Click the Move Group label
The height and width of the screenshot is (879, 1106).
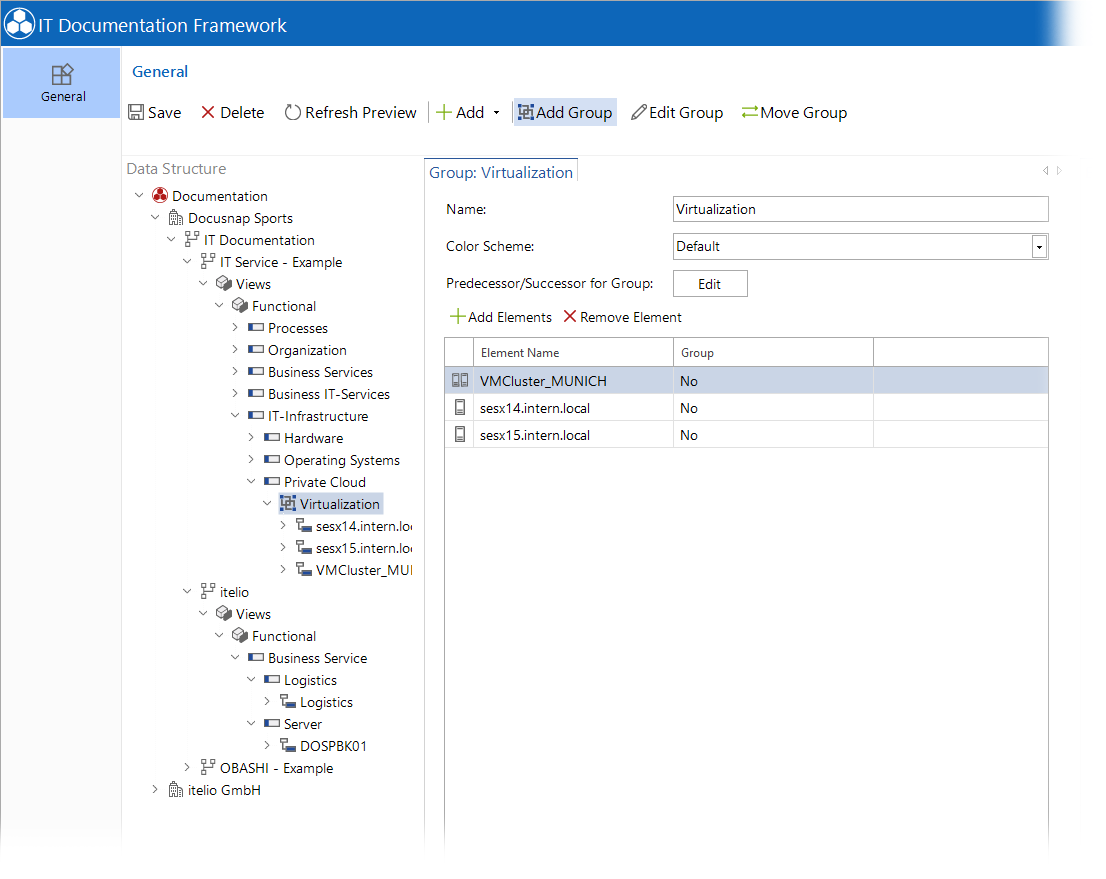click(x=803, y=113)
